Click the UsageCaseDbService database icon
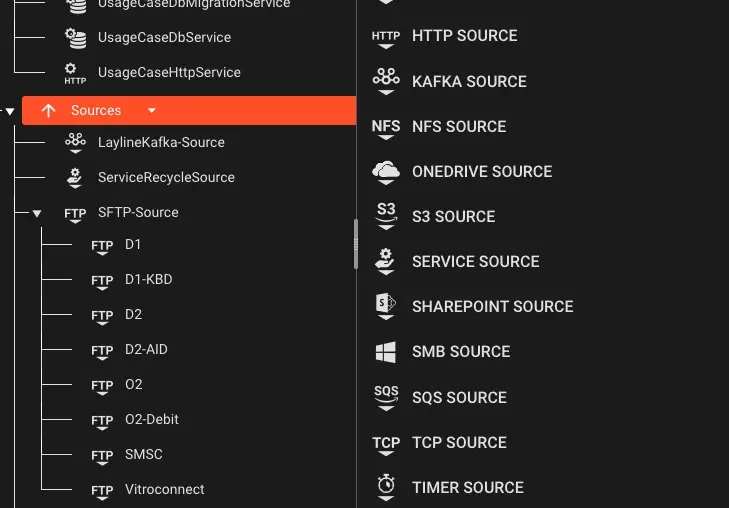This screenshot has width=729, height=508. coord(75,38)
